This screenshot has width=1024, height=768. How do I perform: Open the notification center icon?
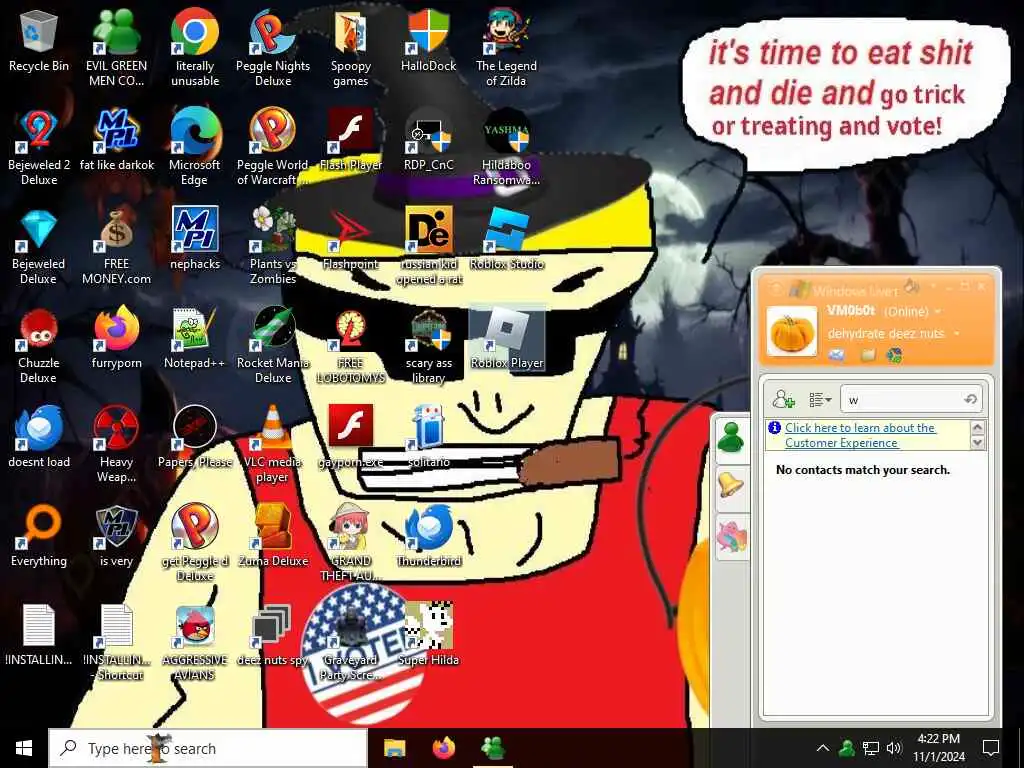[x=991, y=748]
